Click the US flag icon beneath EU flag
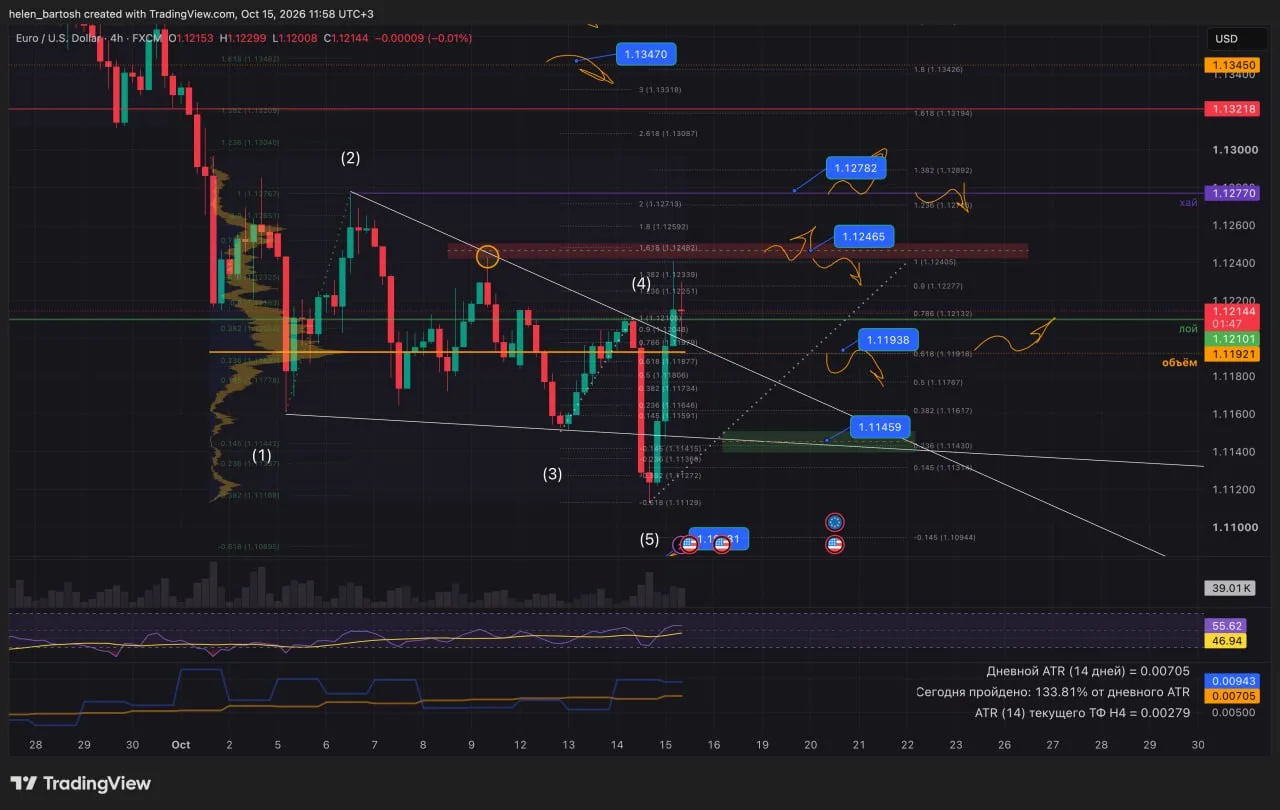The height and width of the screenshot is (810, 1280). tap(835, 545)
